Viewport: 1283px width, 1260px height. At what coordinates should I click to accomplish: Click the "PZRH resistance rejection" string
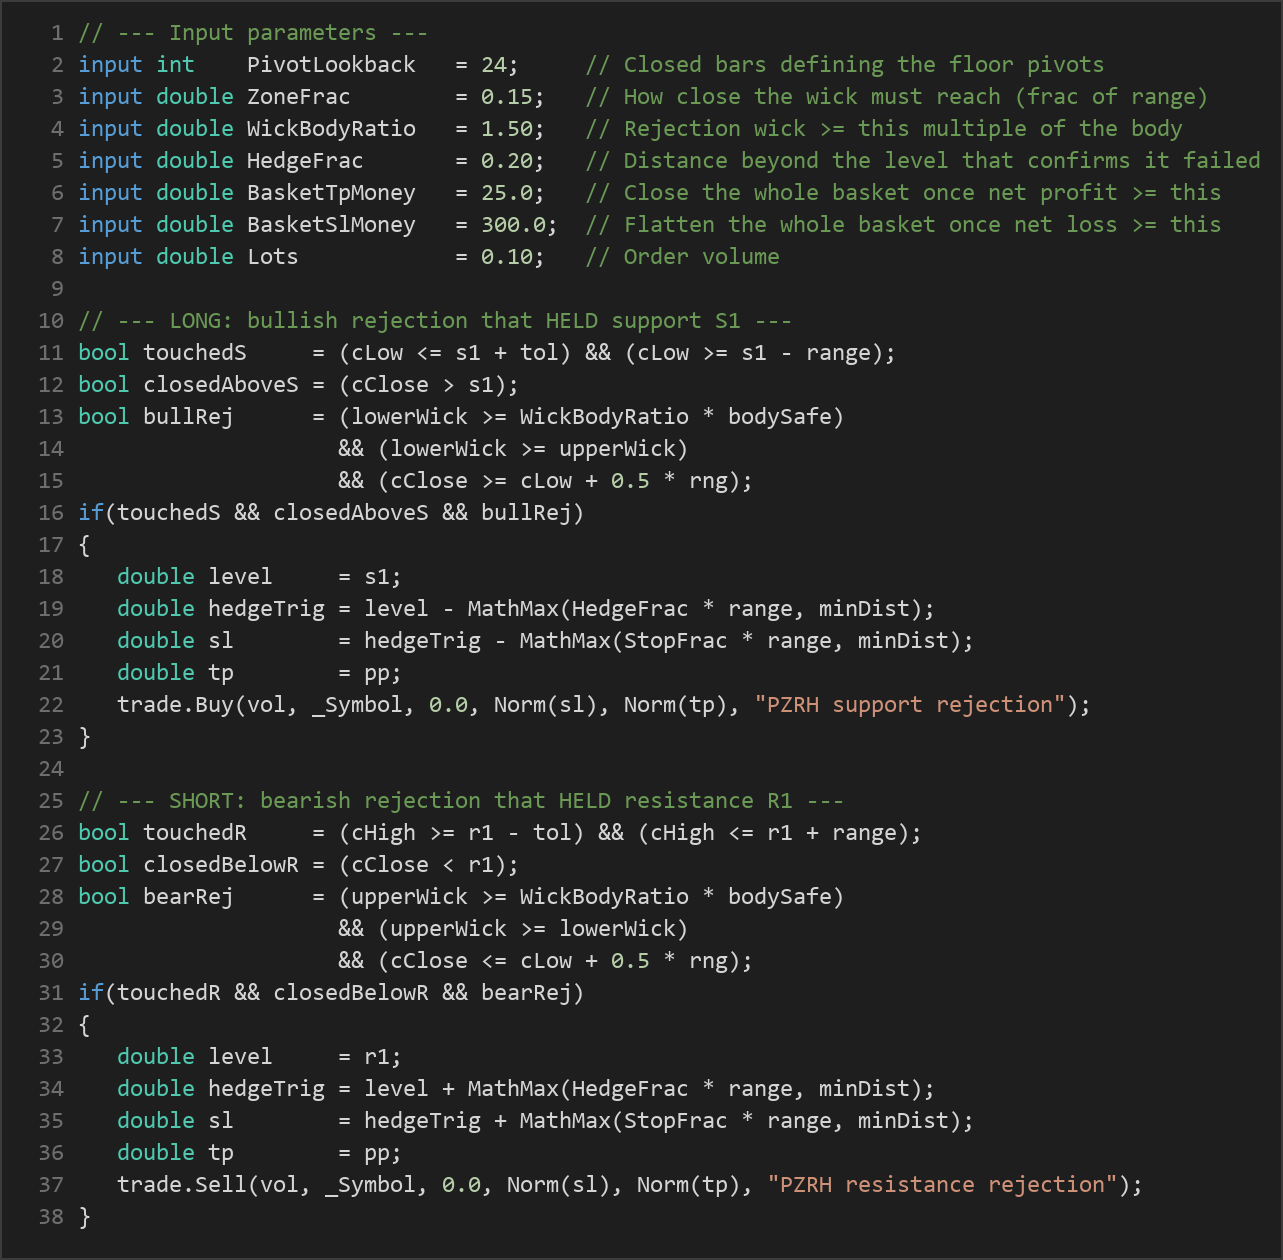click(x=942, y=1185)
